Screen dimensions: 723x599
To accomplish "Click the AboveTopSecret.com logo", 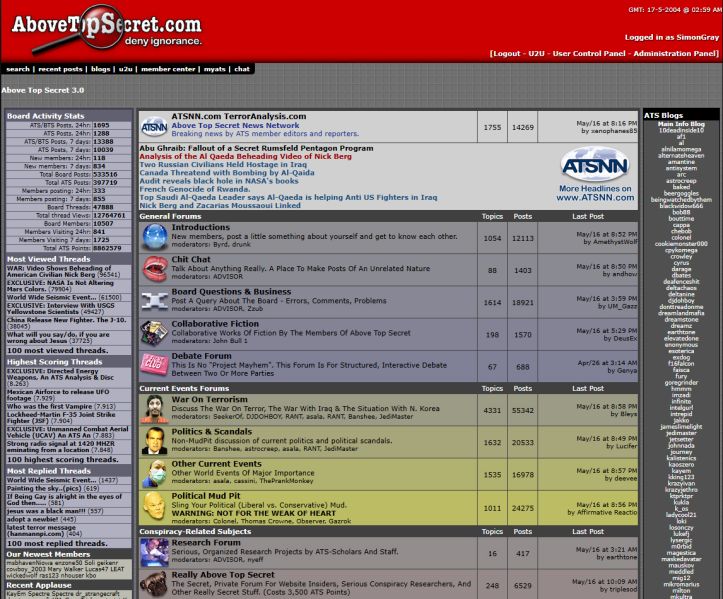I will (x=107, y=30).
